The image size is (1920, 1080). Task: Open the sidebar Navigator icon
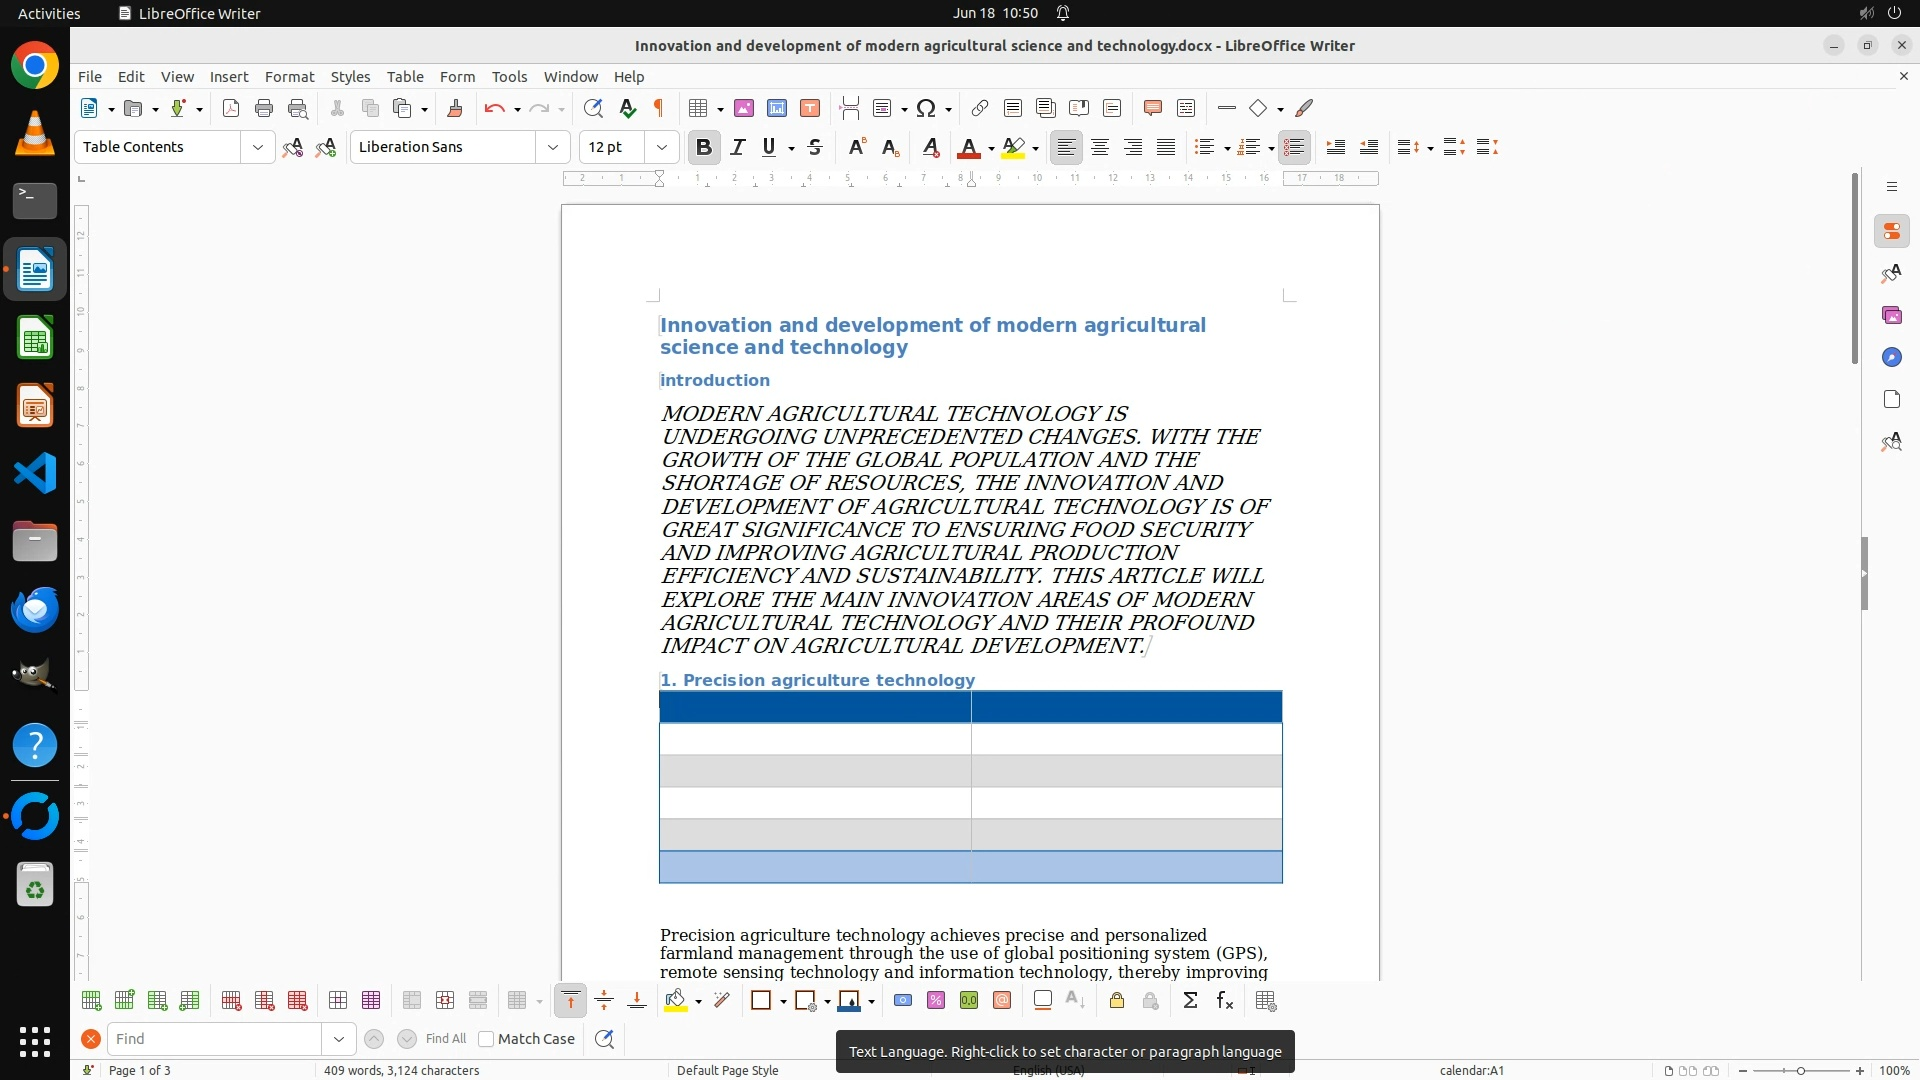(x=1891, y=357)
